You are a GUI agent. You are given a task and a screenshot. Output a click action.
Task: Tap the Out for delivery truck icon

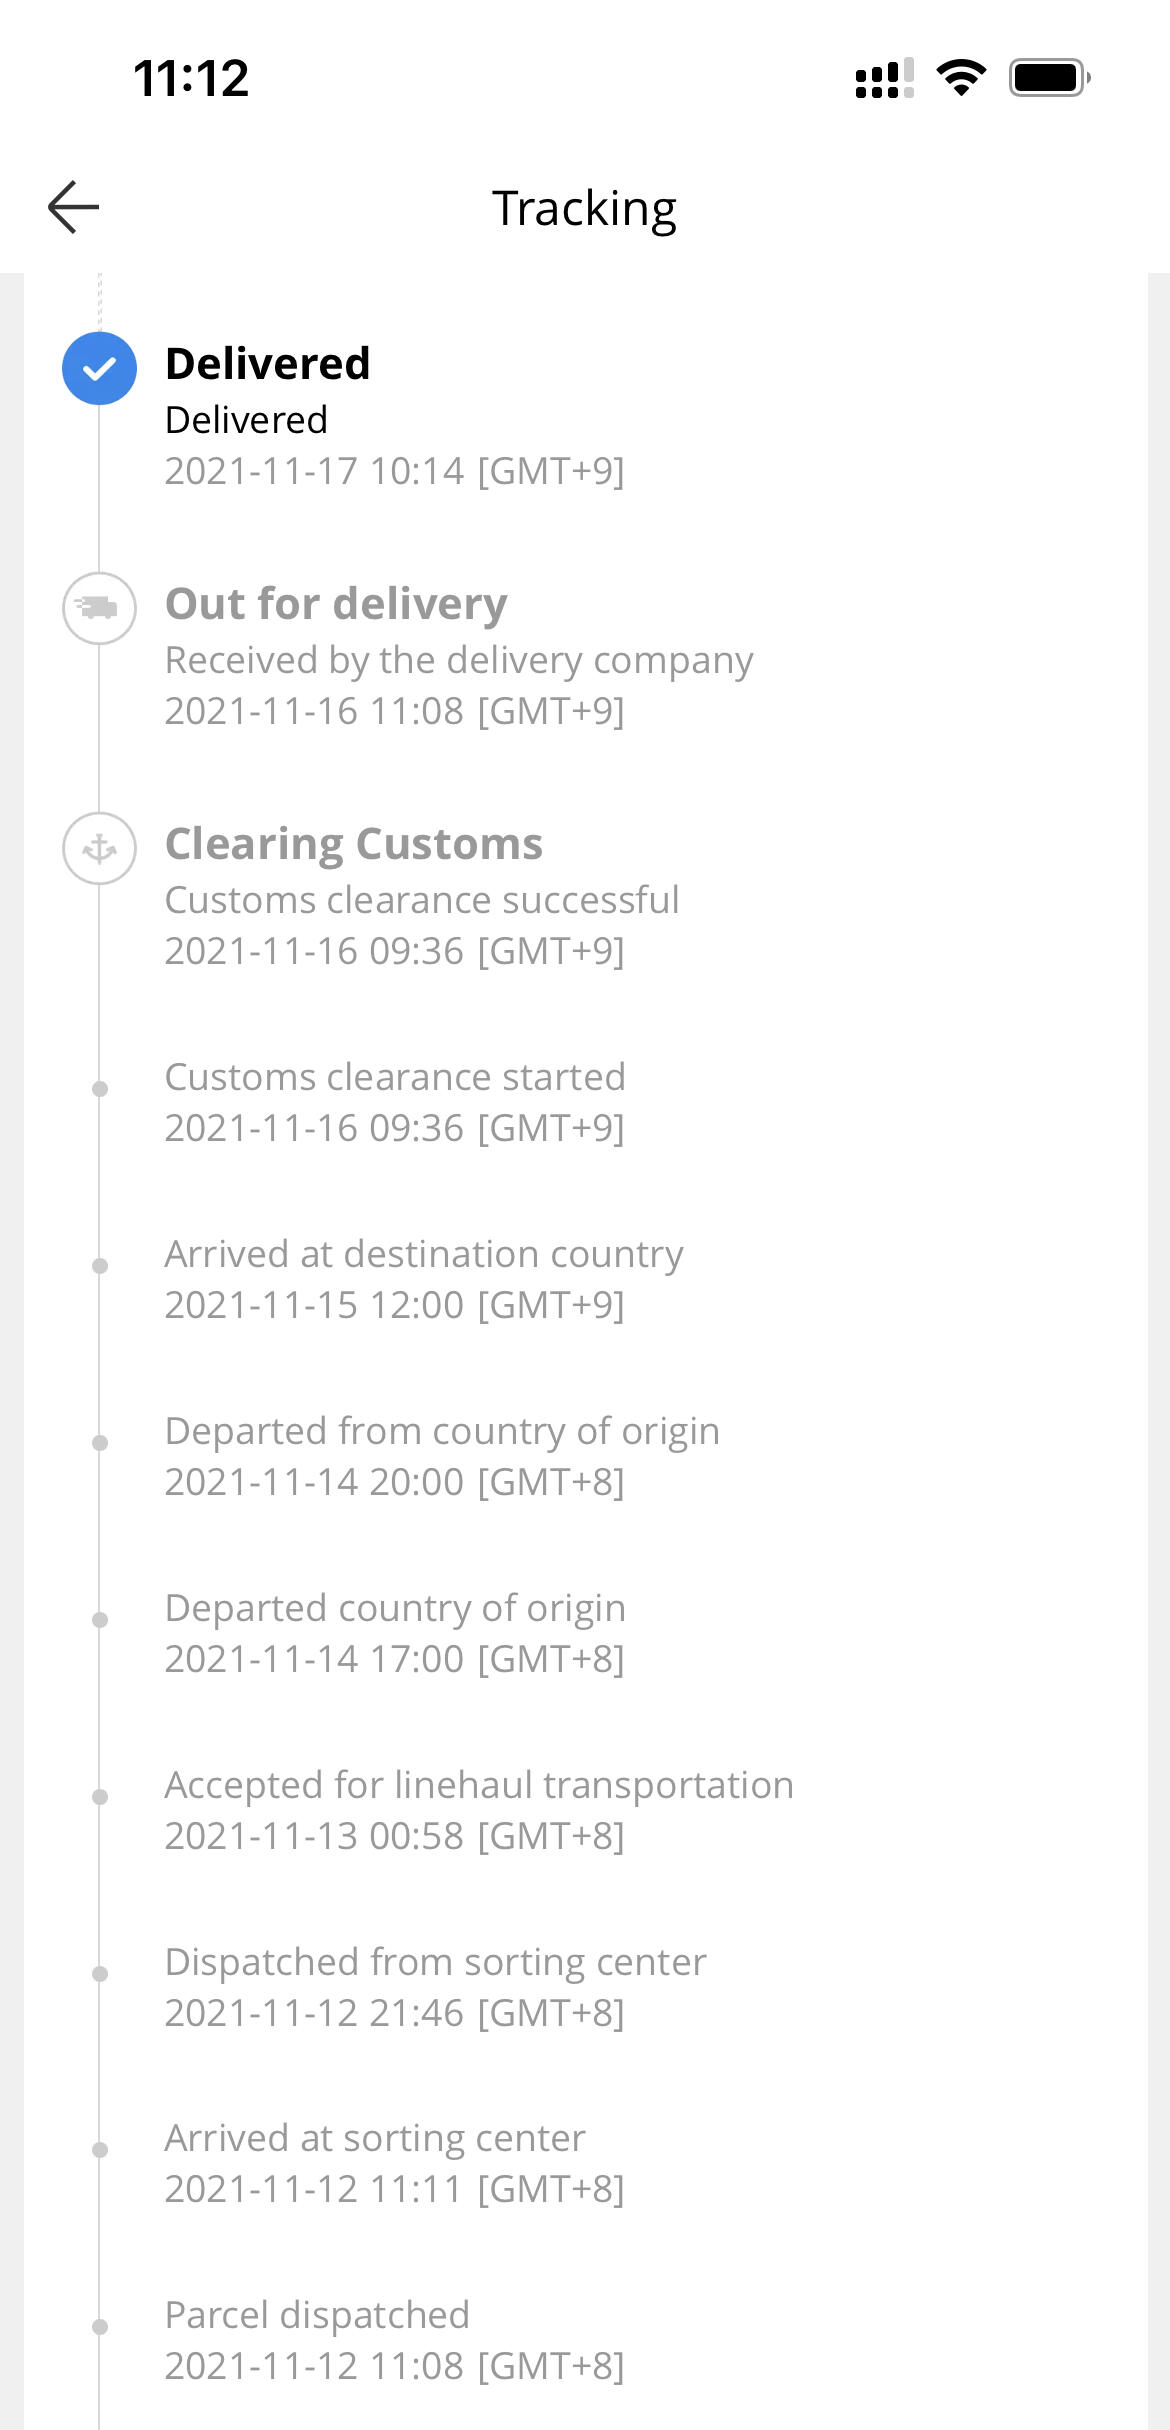click(x=99, y=608)
